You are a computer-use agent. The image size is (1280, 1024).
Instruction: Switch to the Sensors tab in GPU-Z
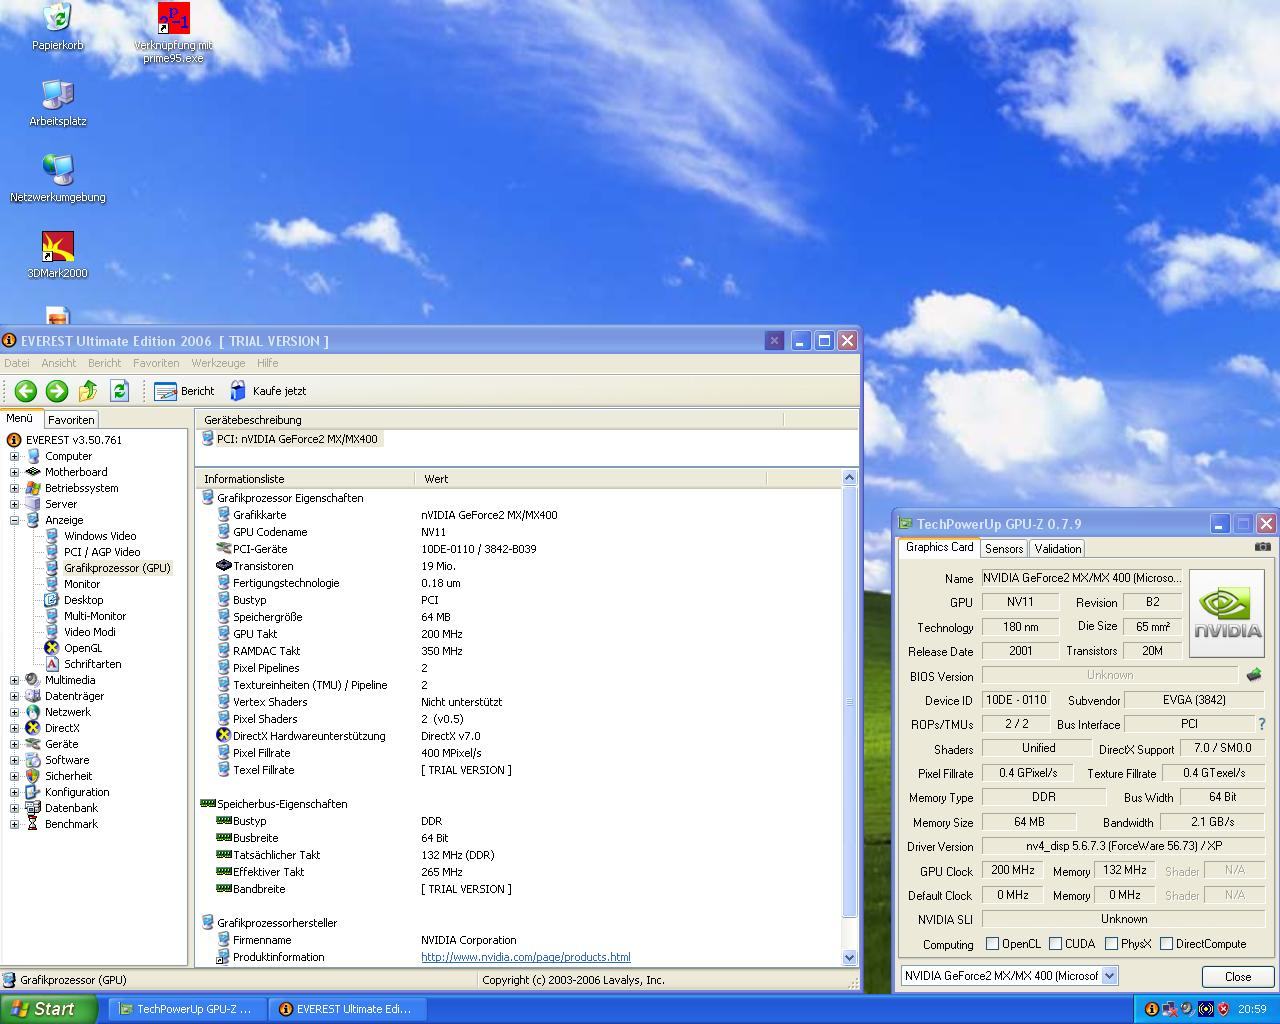[x=1003, y=548]
